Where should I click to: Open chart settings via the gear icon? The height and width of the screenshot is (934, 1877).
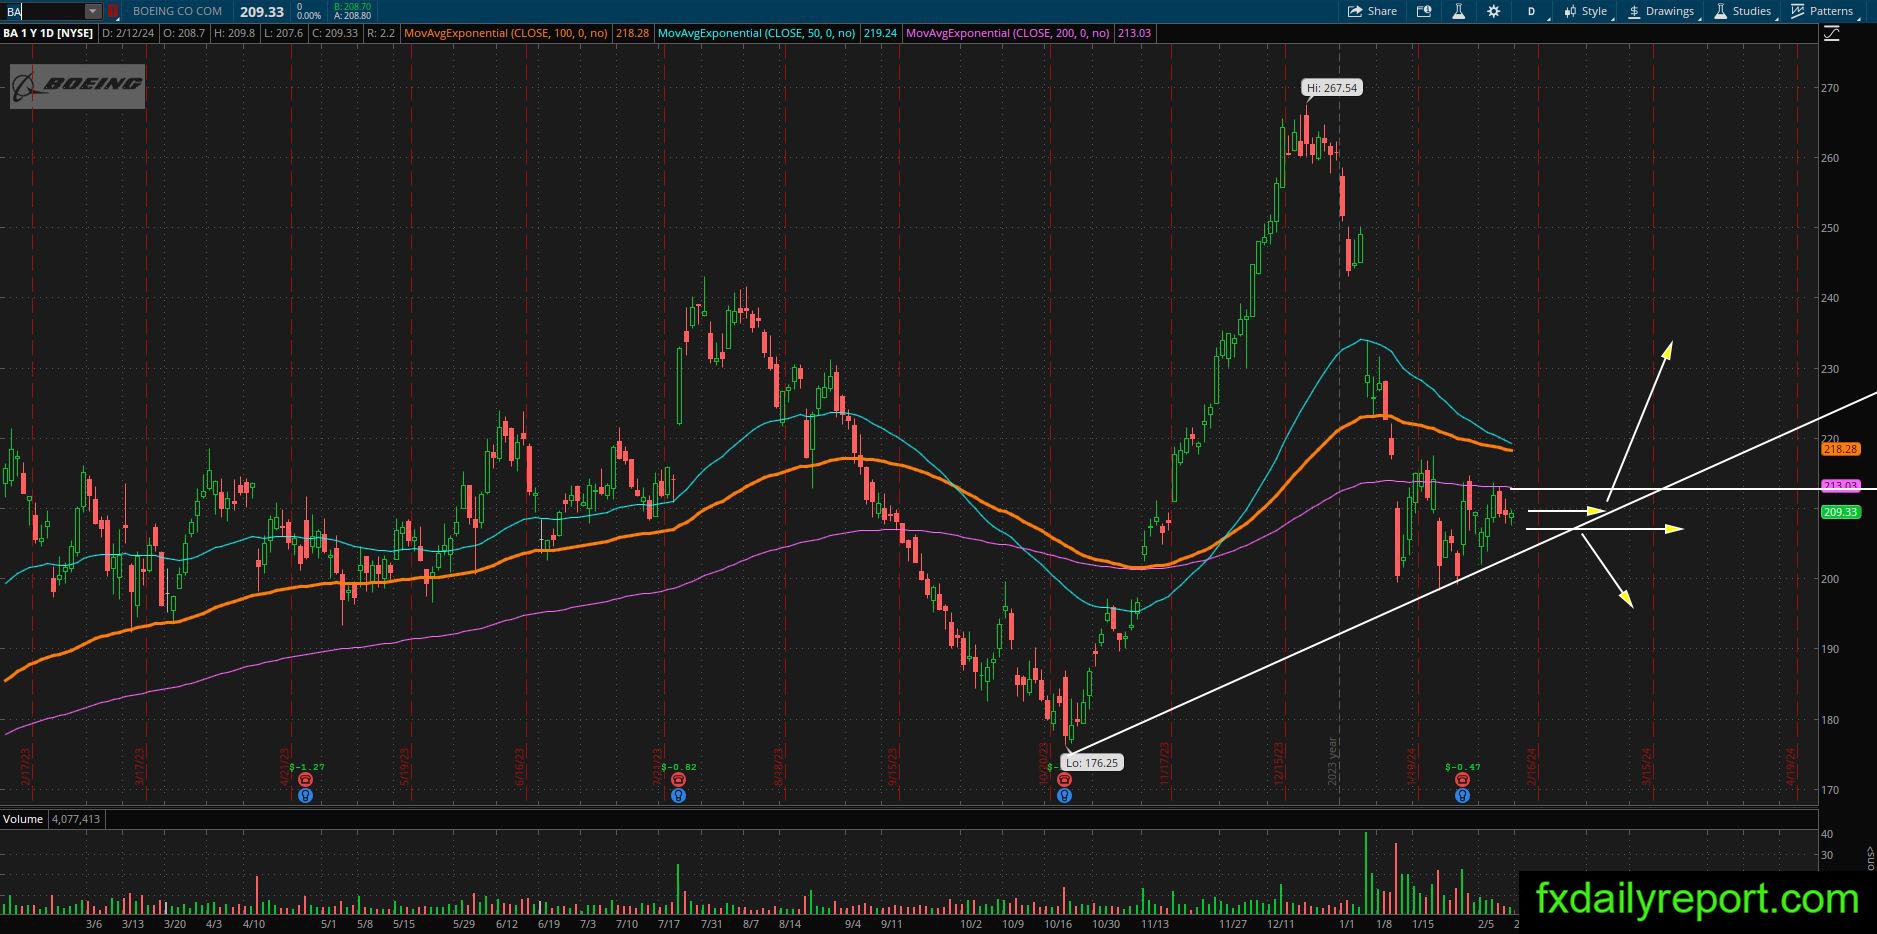tap(1494, 11)
